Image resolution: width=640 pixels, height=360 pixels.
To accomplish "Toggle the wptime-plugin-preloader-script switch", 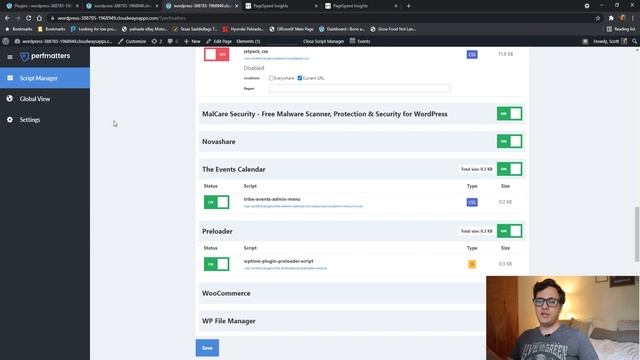I will coord(216,264).
